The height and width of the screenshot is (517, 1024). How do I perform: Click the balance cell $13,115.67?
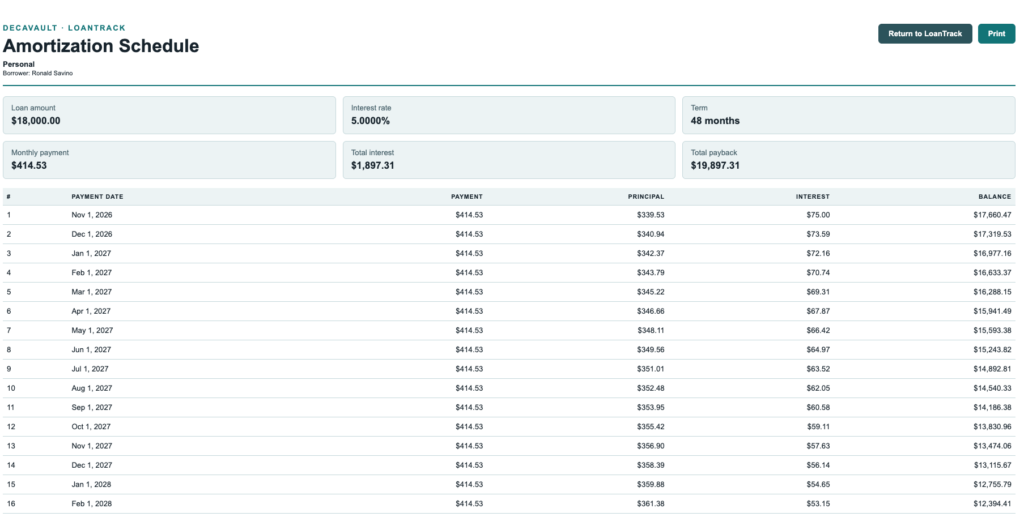click(x=992, y=465)
